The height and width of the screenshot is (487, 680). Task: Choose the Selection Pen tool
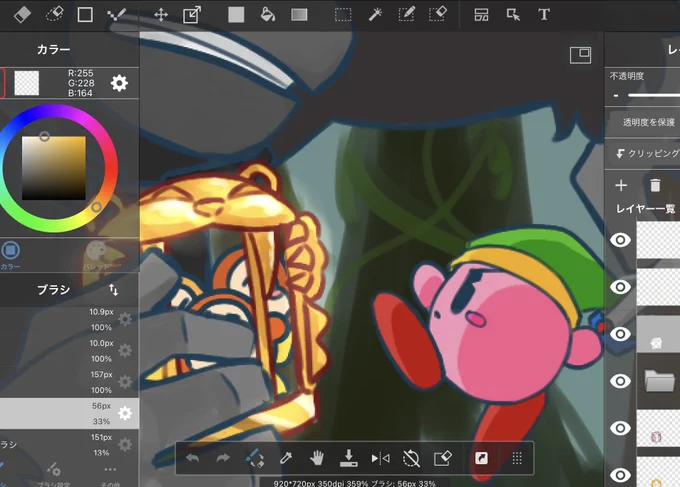point(406,14)
